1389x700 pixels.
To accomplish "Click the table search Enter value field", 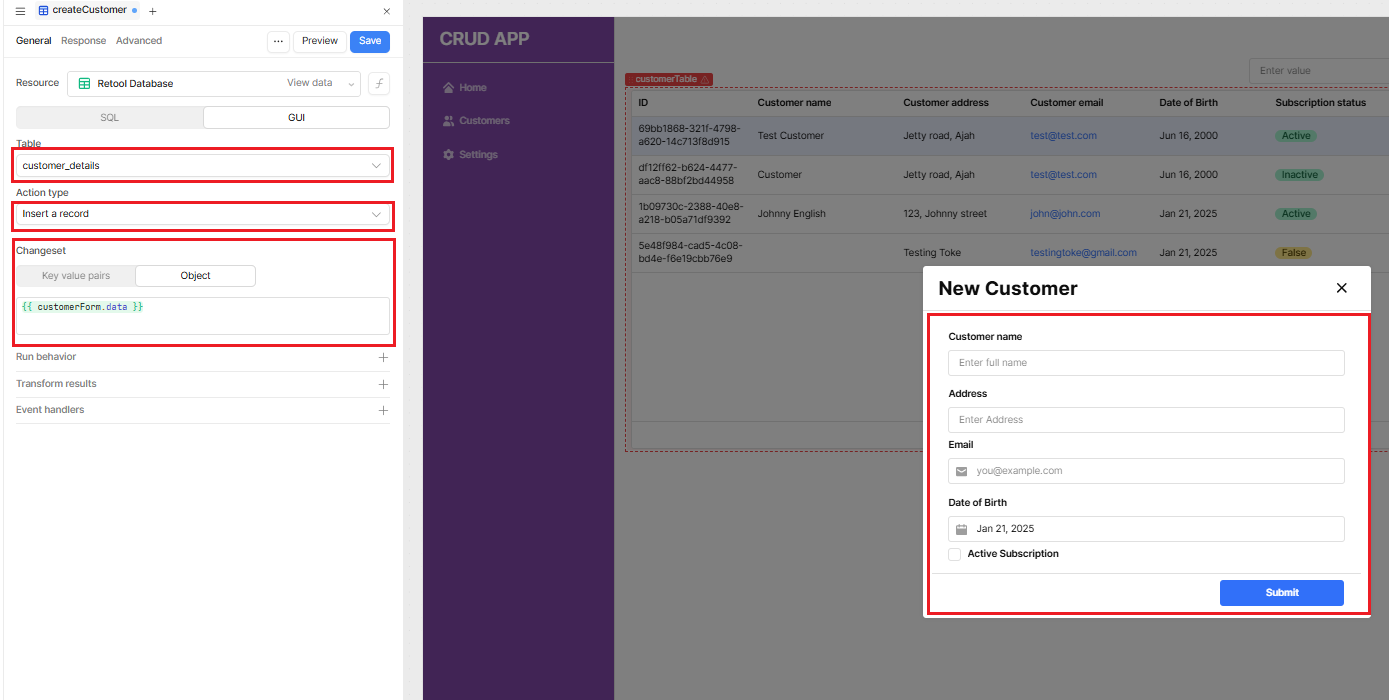I will (x=1318, y=71).
